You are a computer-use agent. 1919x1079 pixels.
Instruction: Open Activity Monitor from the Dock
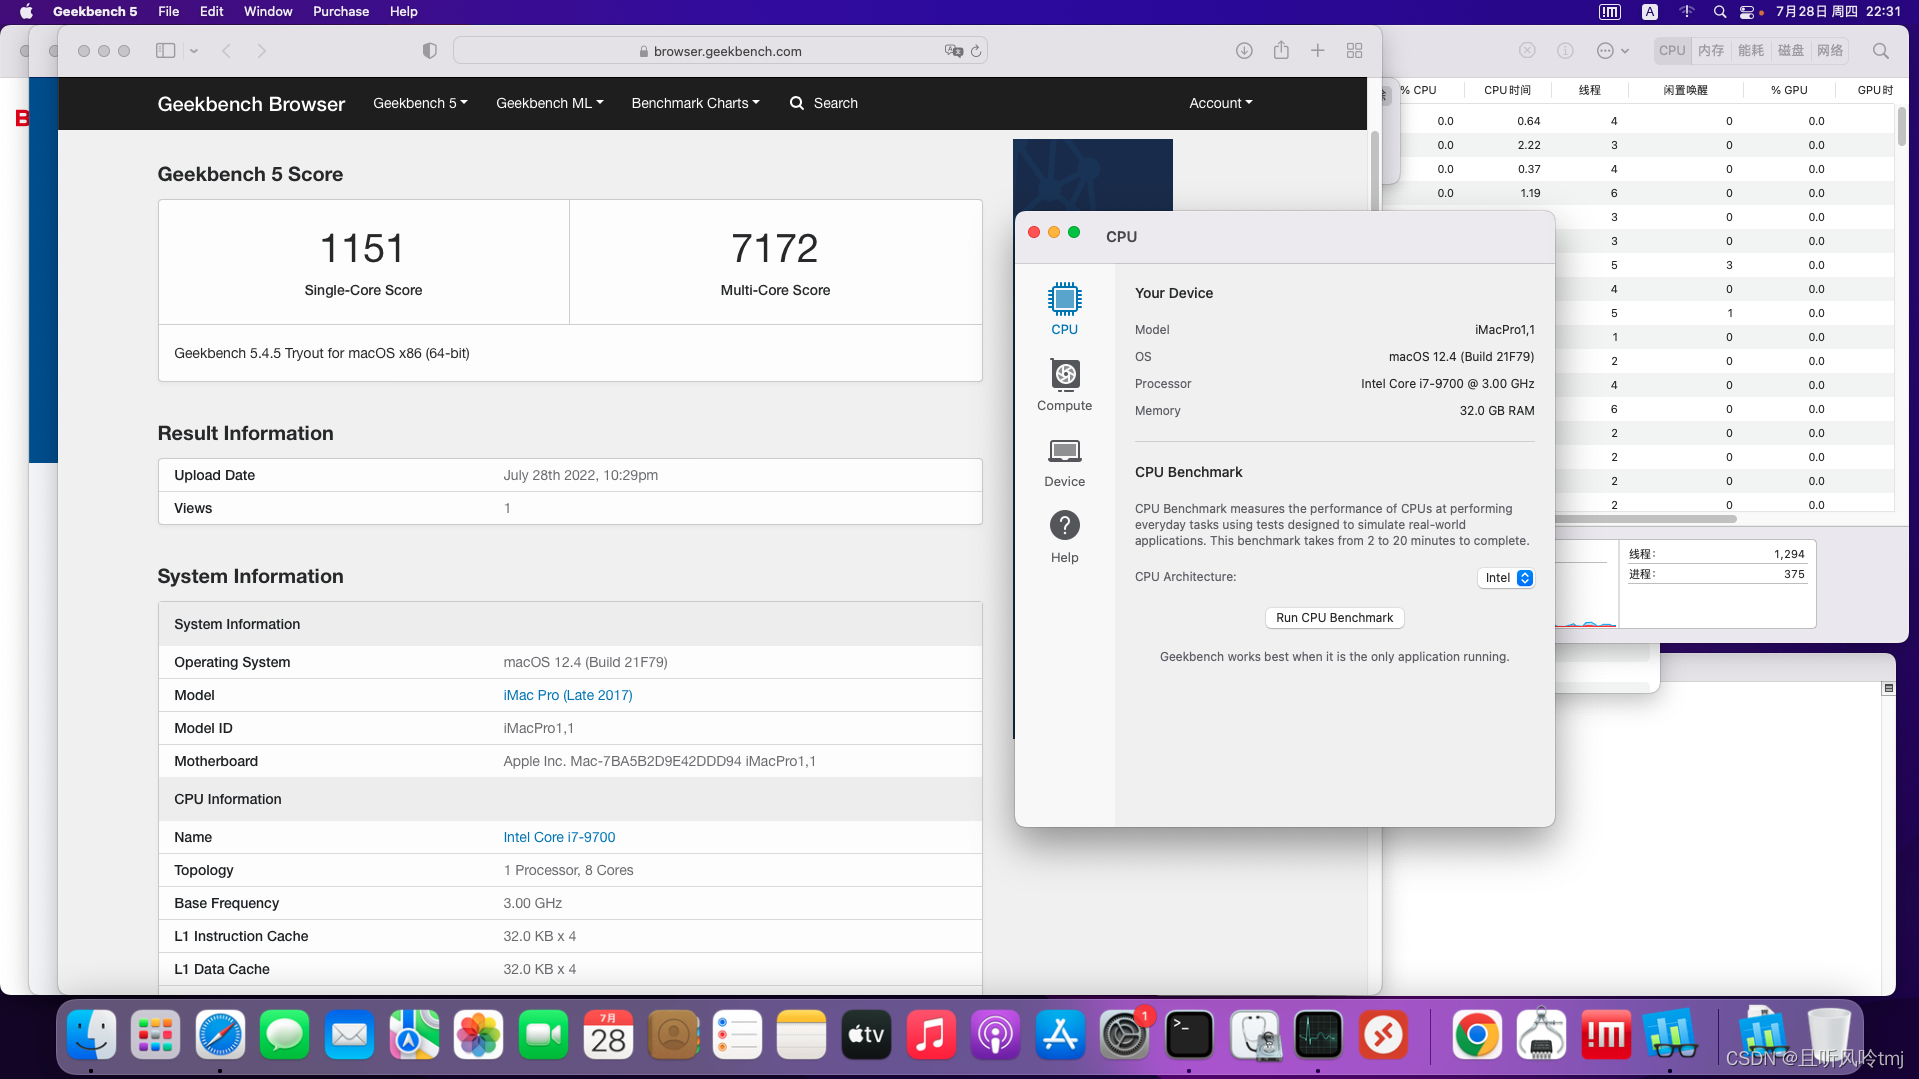(1318, 1035)
